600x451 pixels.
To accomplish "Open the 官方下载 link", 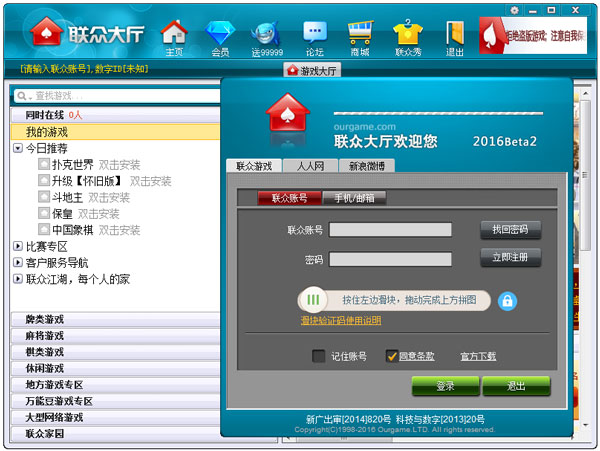I will click(478, 356).
